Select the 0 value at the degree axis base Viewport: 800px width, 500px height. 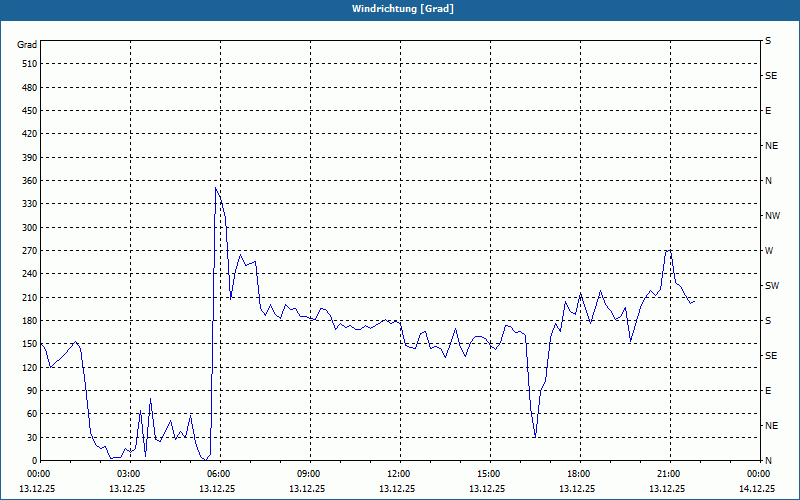34,461
